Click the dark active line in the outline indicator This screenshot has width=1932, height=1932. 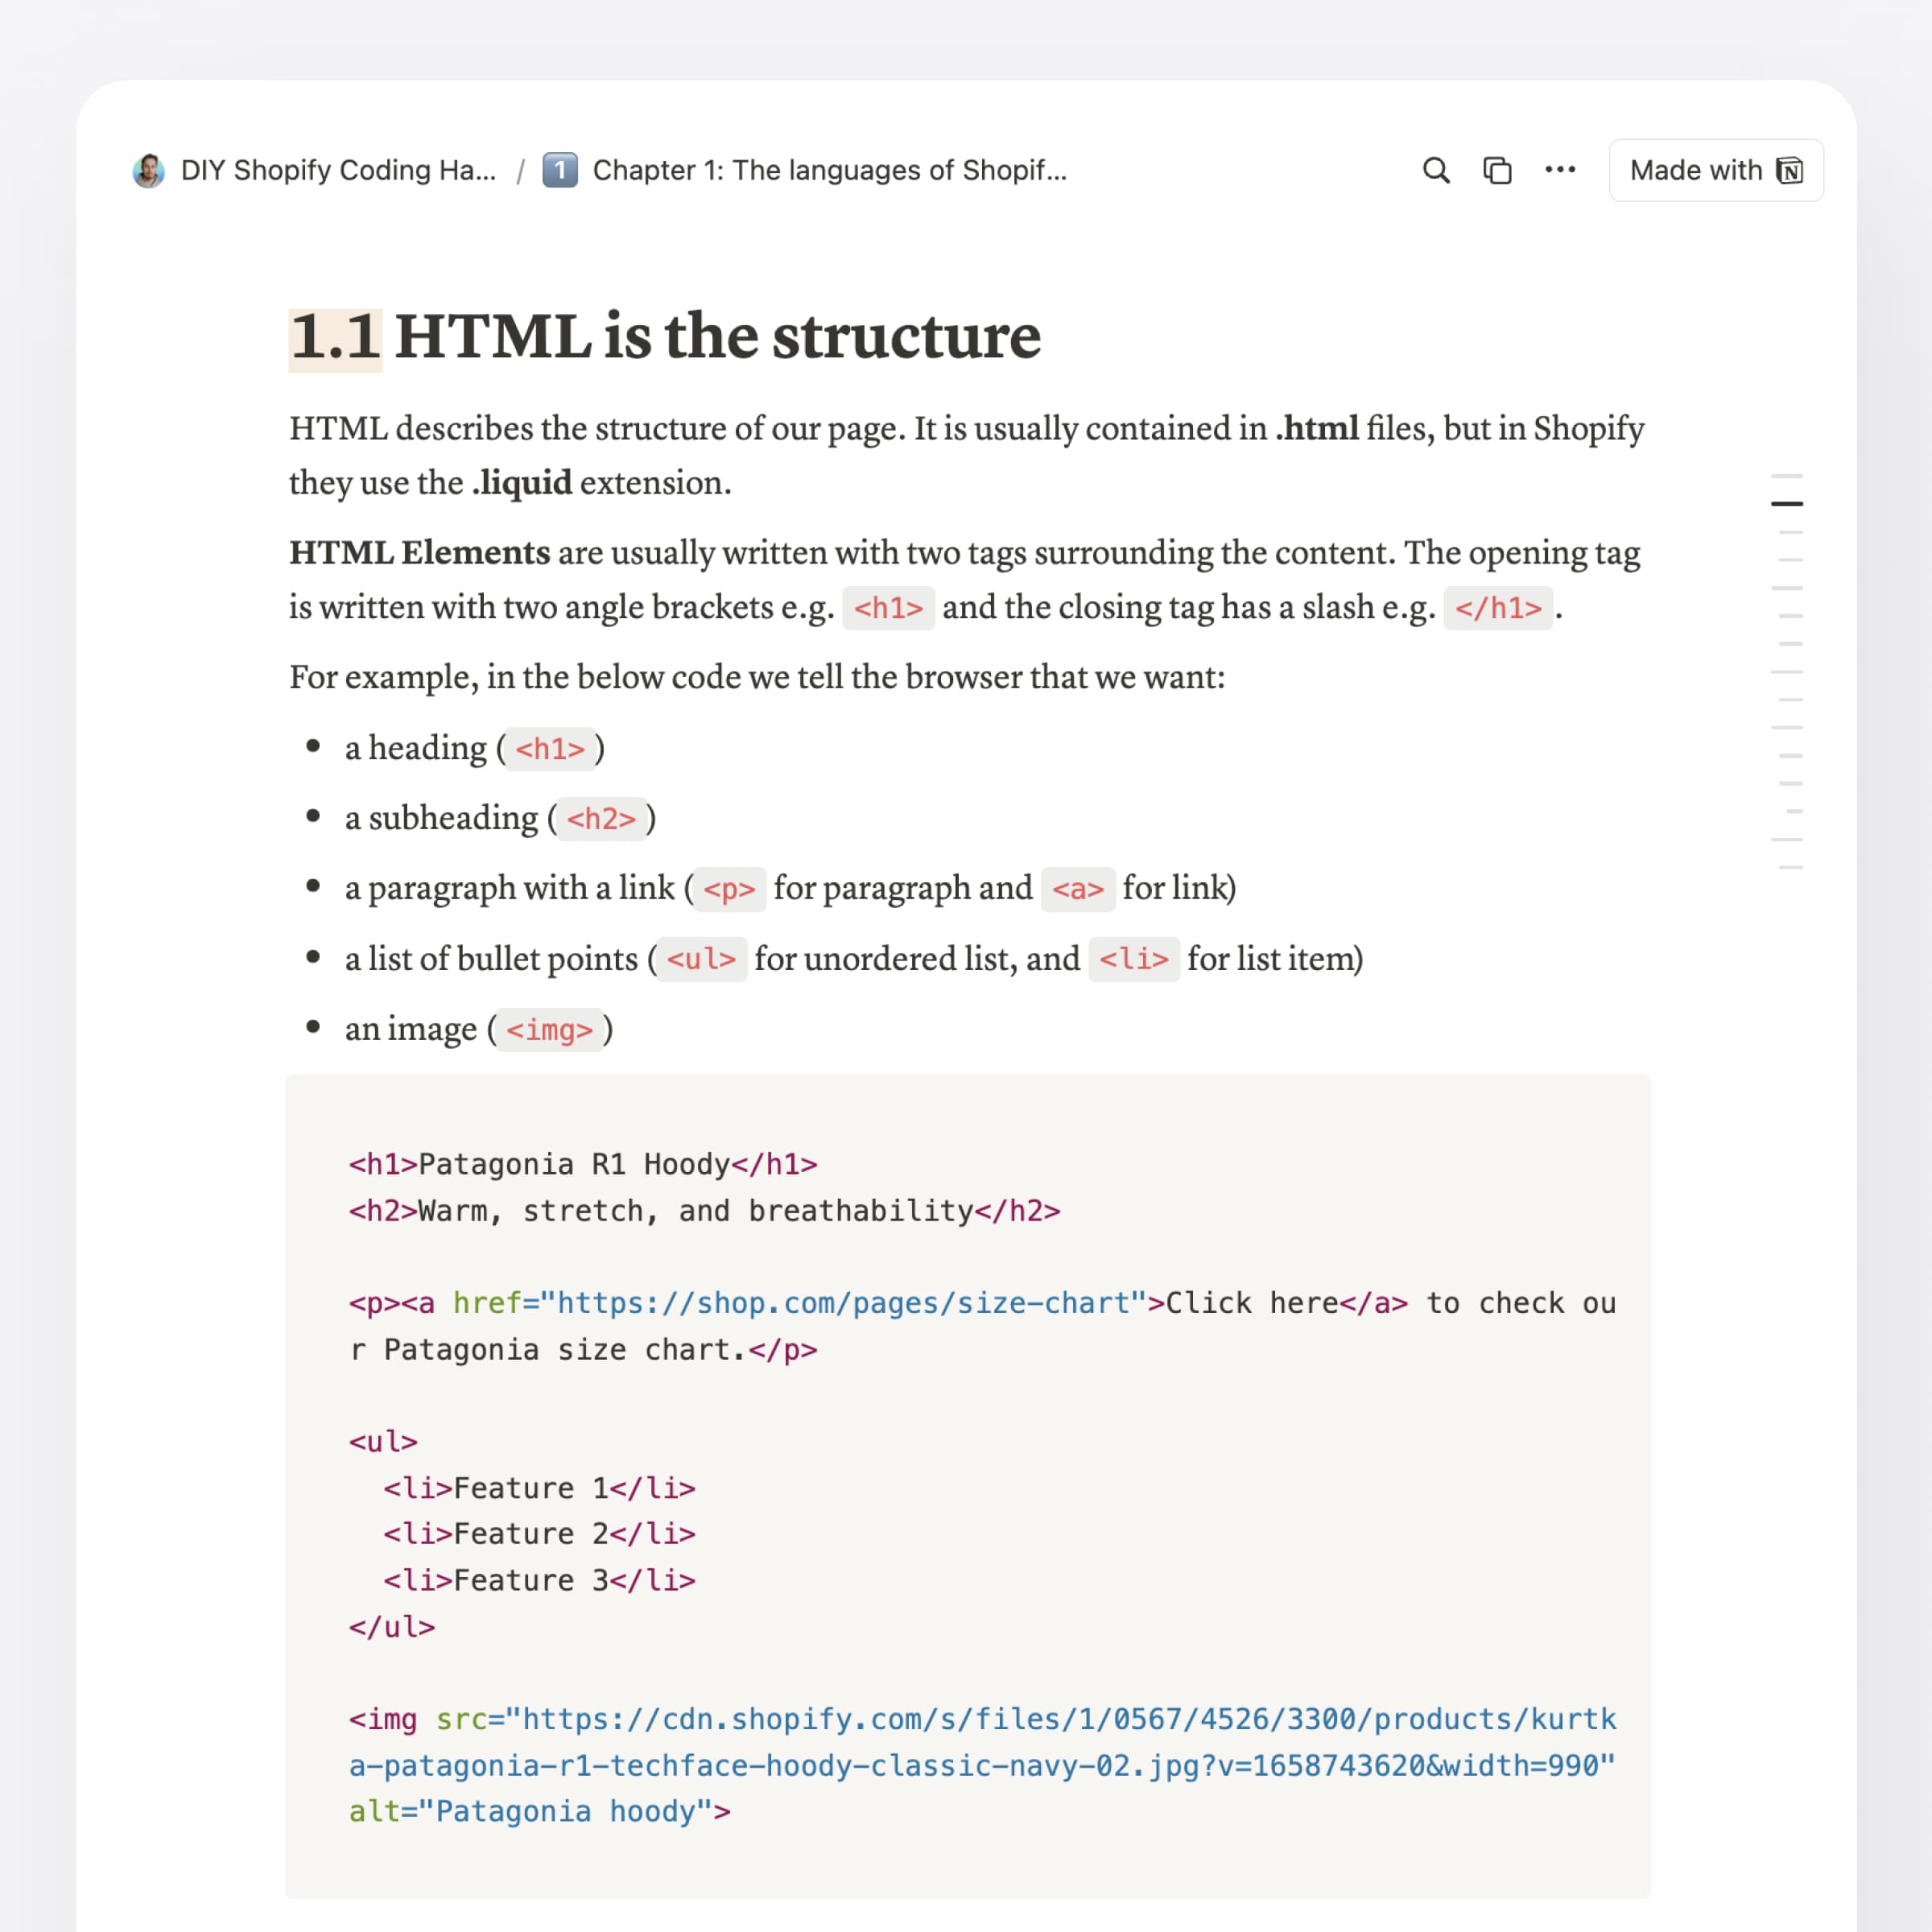(1787, 503)
